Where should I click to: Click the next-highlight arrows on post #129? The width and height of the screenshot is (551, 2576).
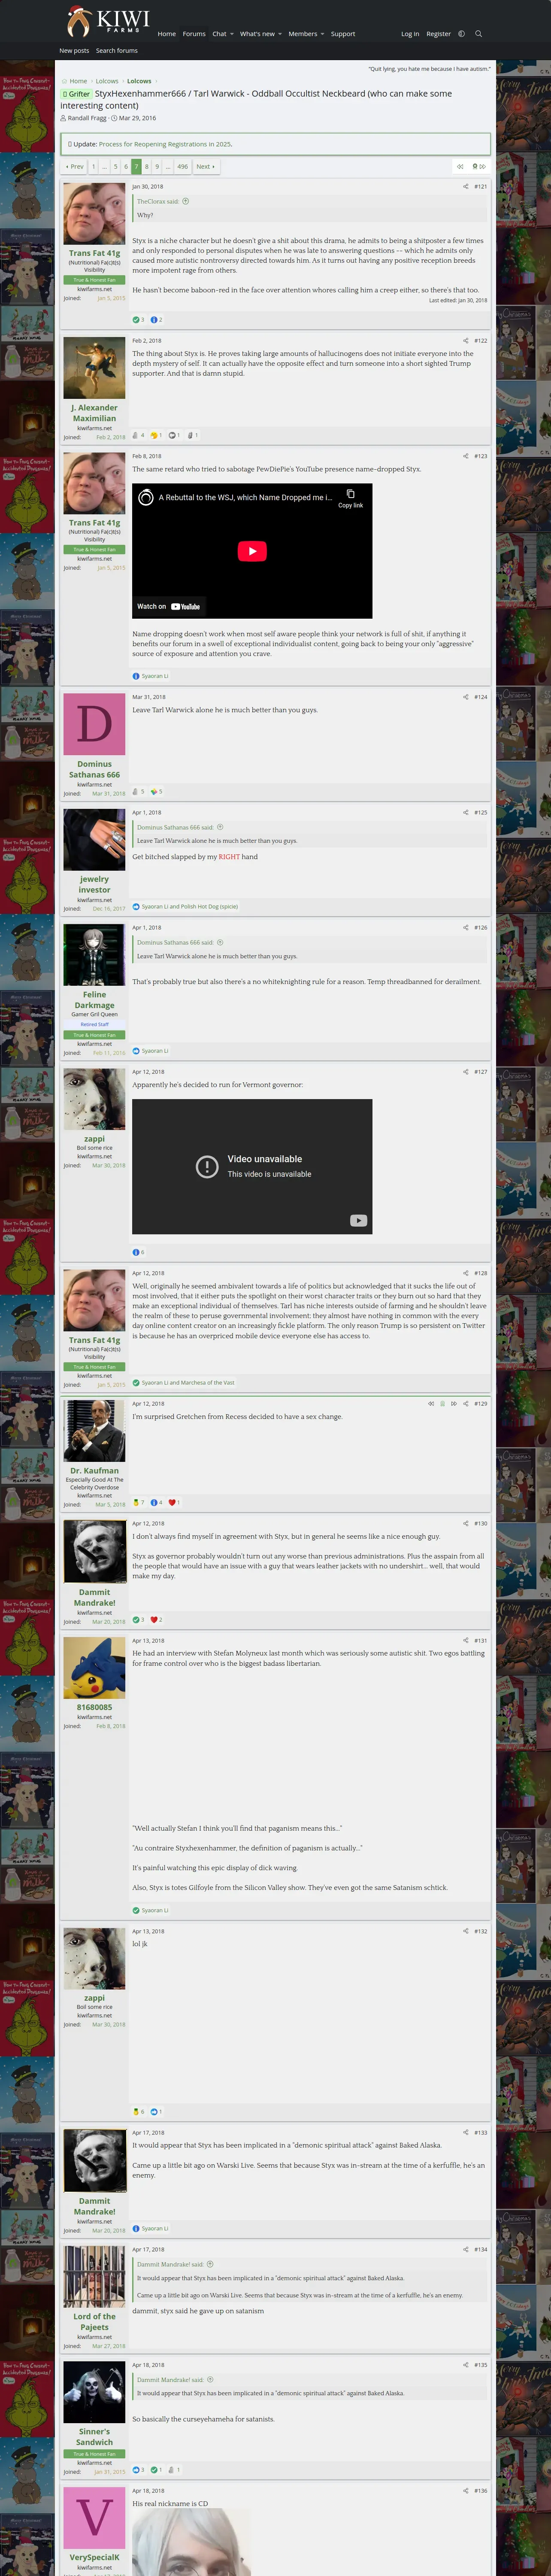[453, 1404]
